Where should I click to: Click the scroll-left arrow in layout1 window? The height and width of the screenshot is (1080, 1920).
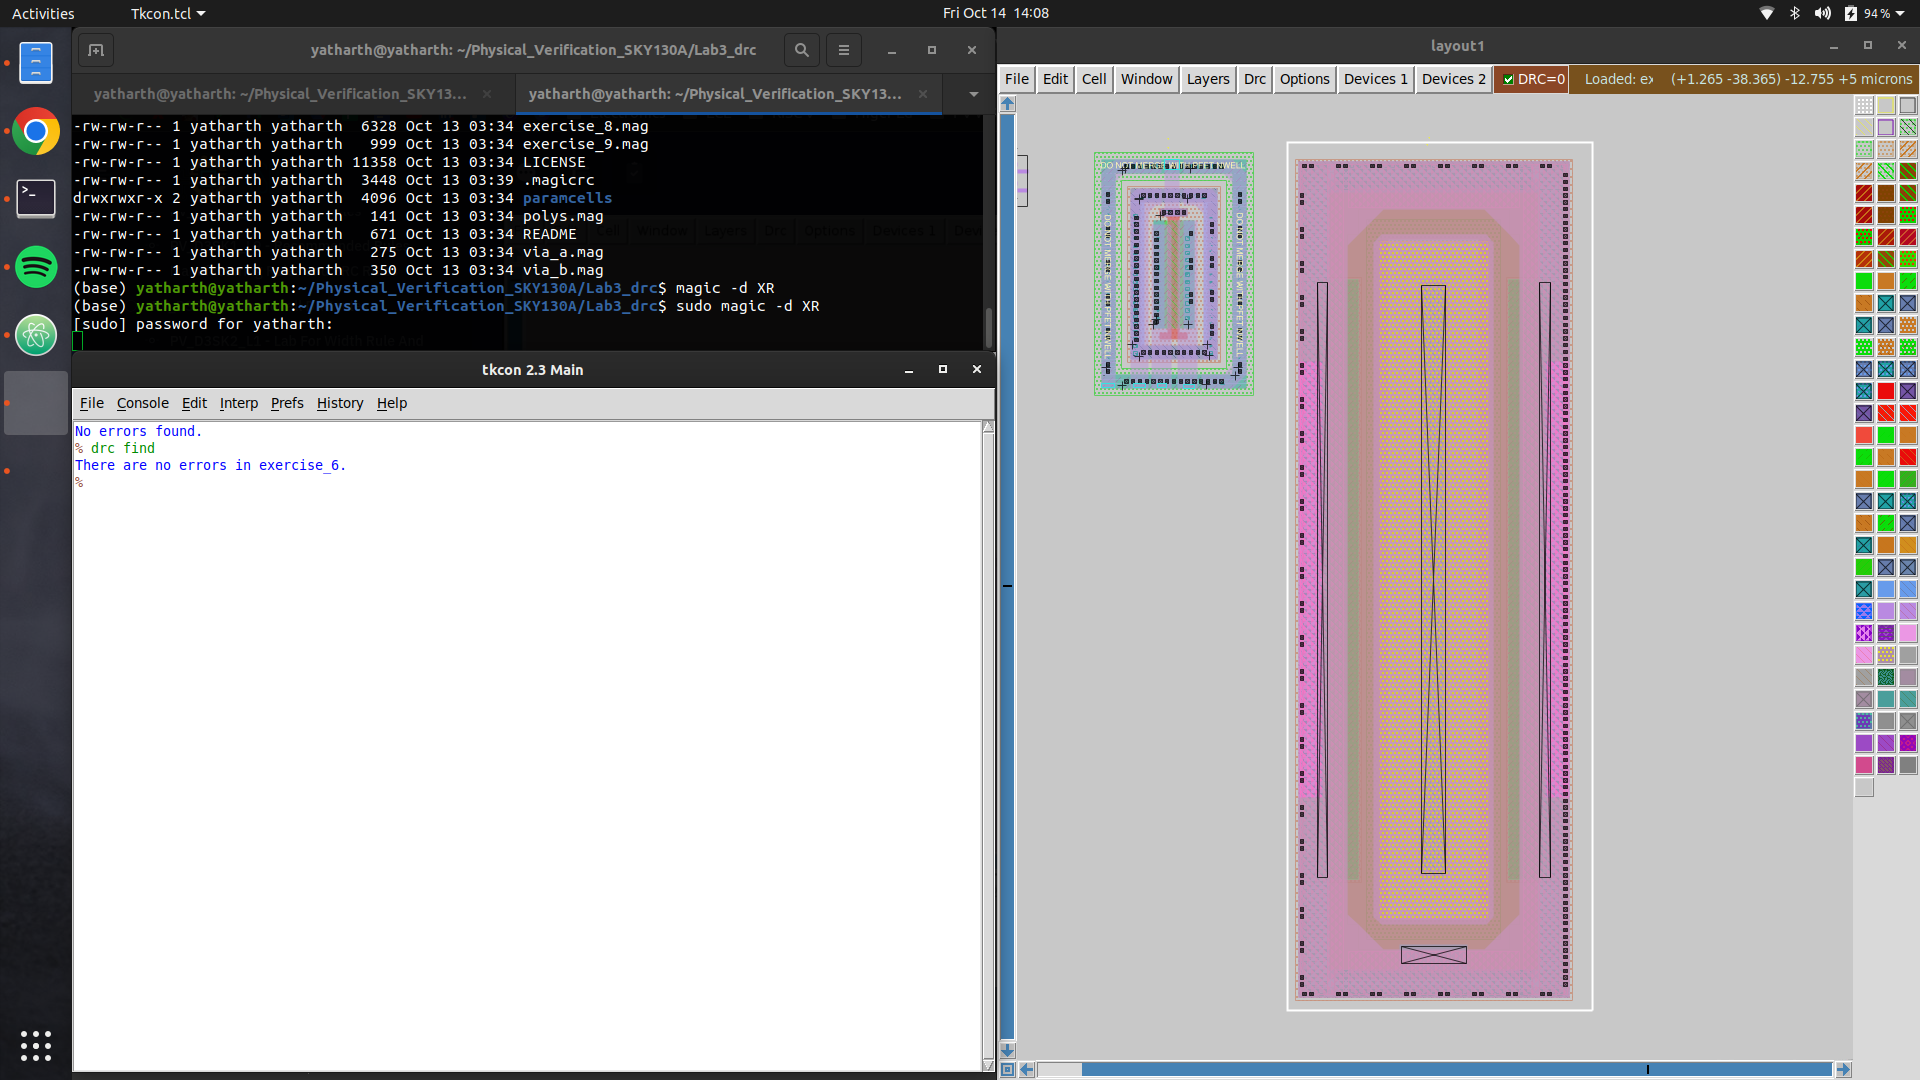tap(1026, 1070)
